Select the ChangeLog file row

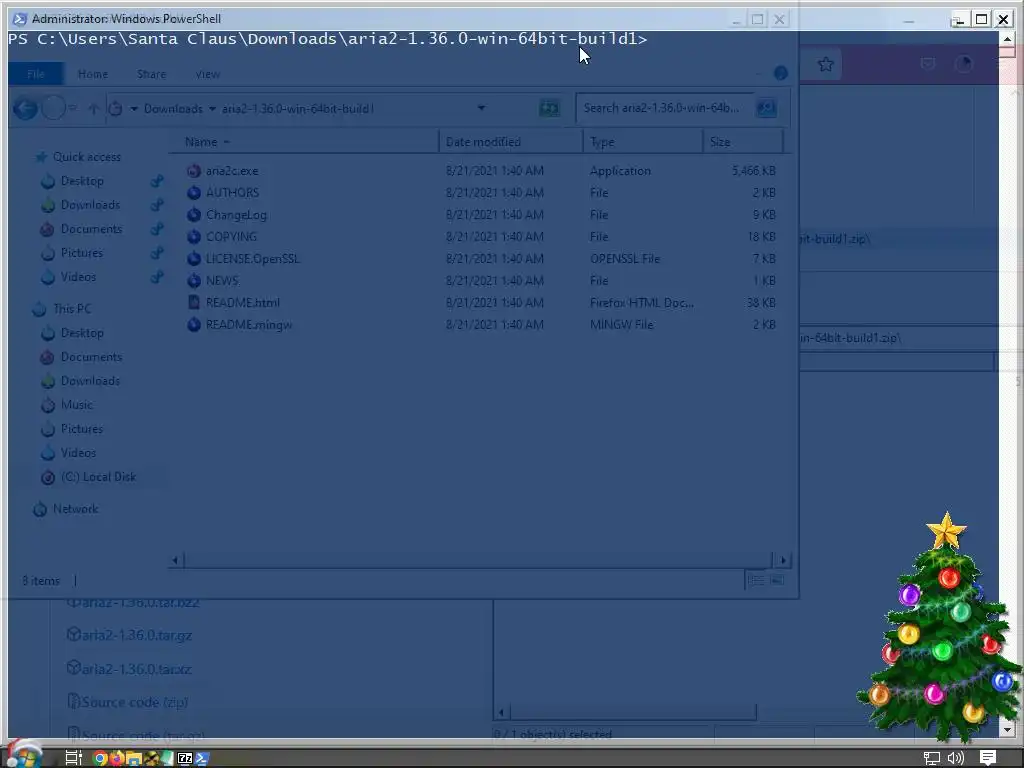tap(481, 215)
